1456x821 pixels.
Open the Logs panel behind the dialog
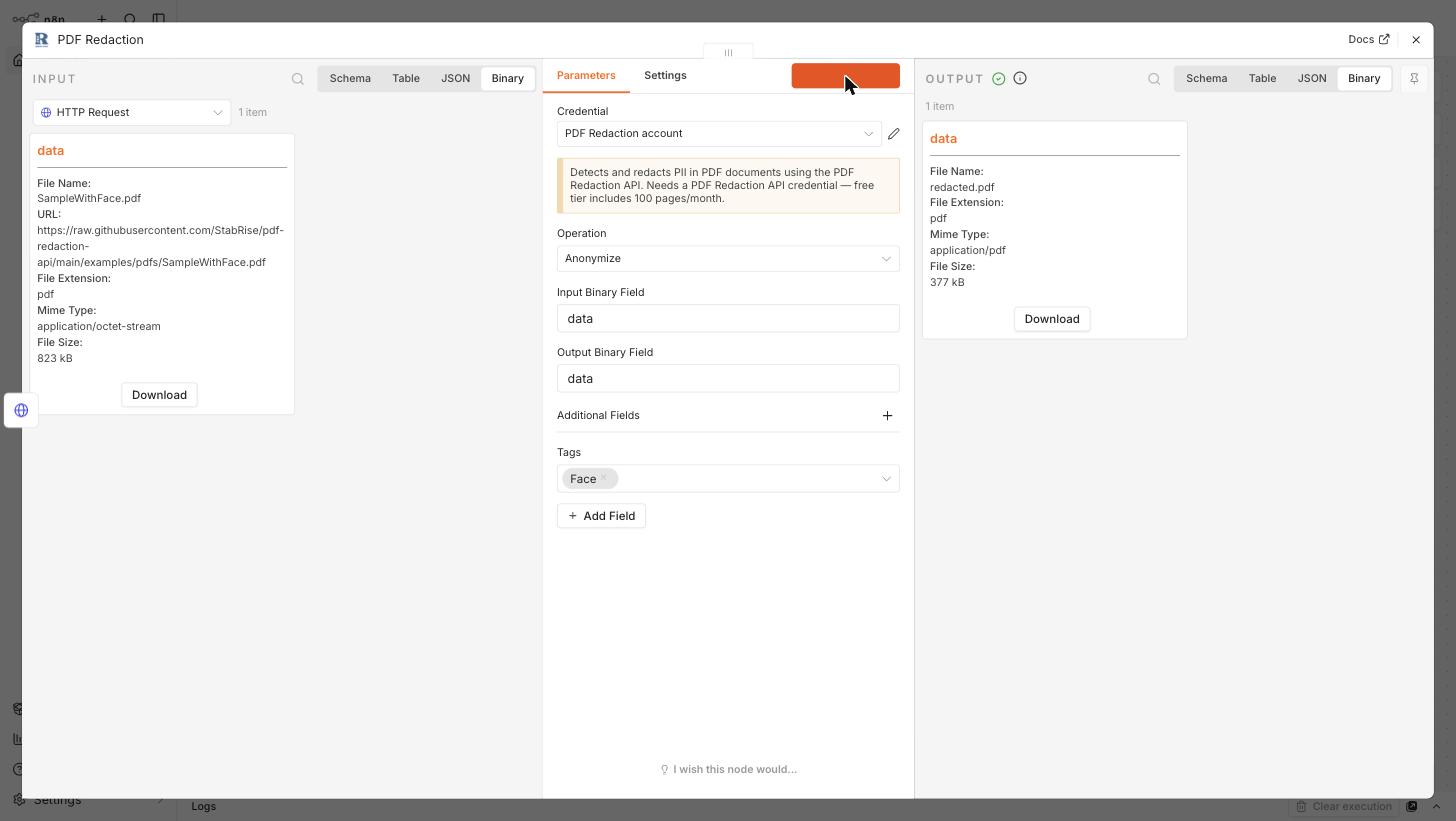(204, 807)
